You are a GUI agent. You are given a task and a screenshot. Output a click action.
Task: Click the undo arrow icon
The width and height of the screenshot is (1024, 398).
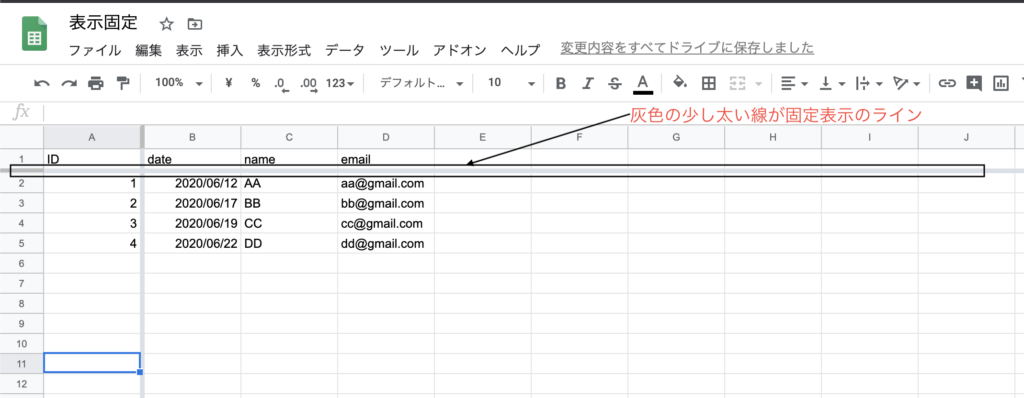click(x=42, y=83)
